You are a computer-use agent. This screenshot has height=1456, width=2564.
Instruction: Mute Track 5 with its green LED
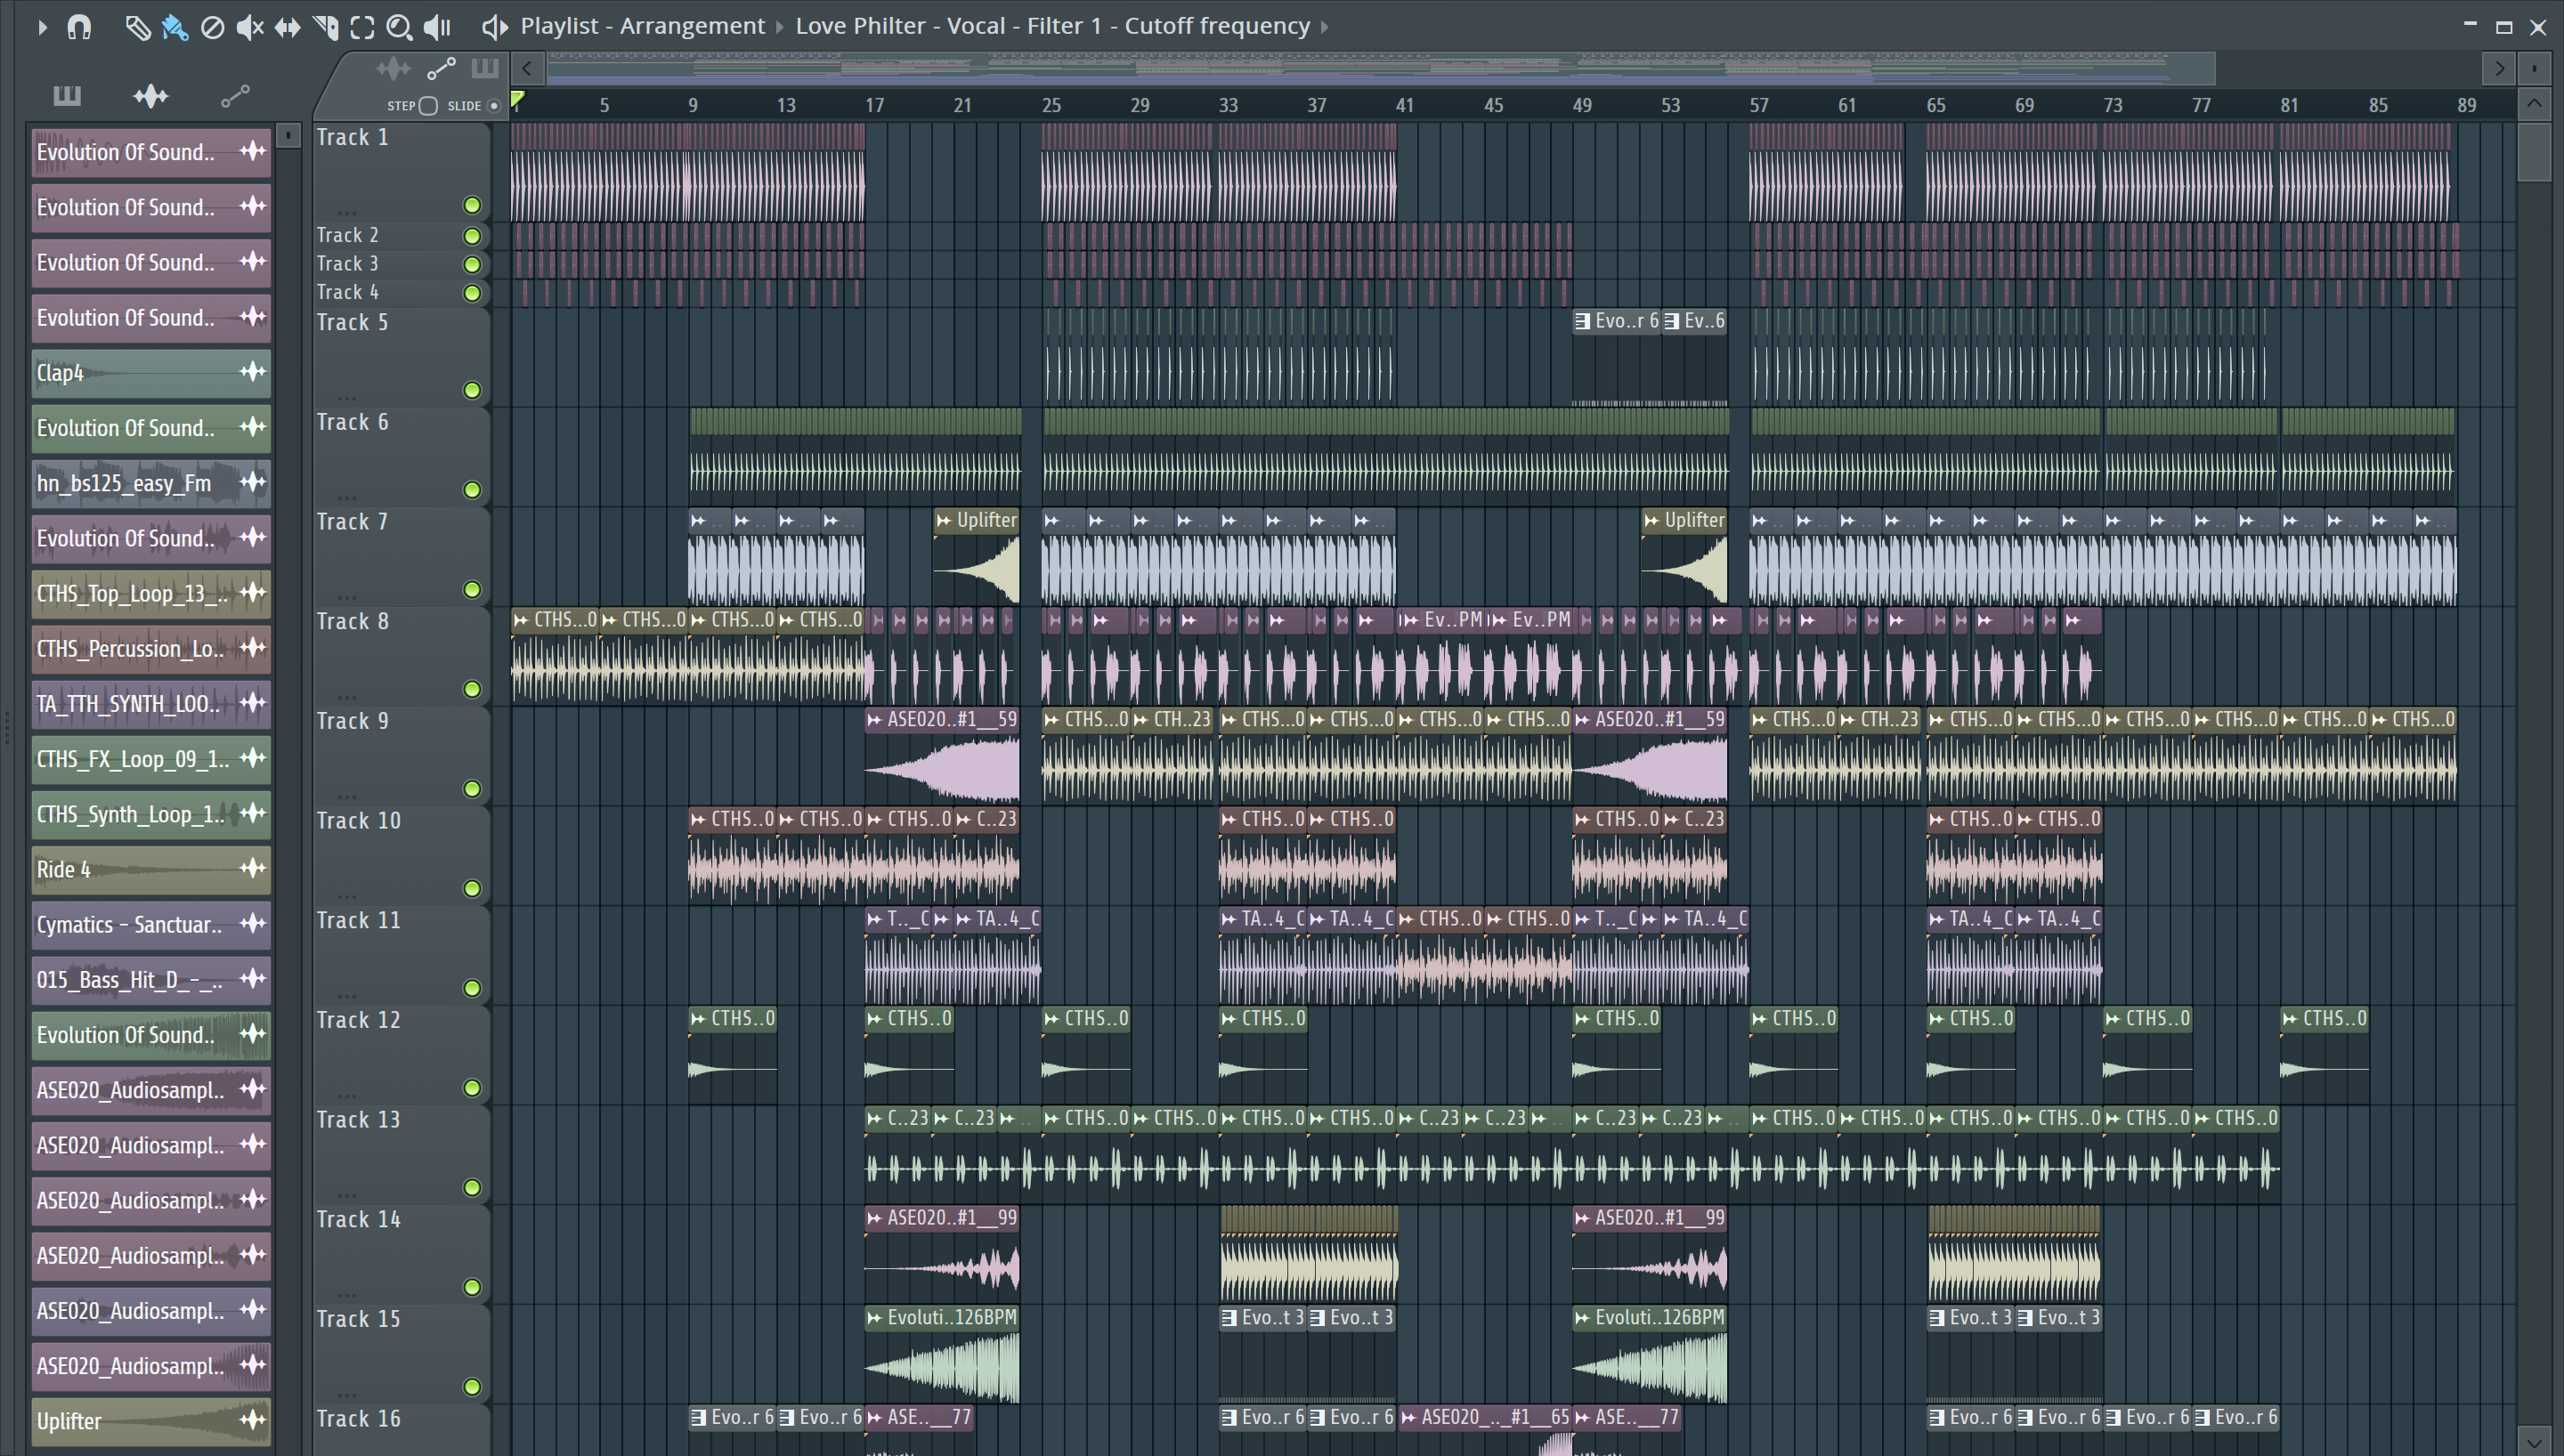472,390
